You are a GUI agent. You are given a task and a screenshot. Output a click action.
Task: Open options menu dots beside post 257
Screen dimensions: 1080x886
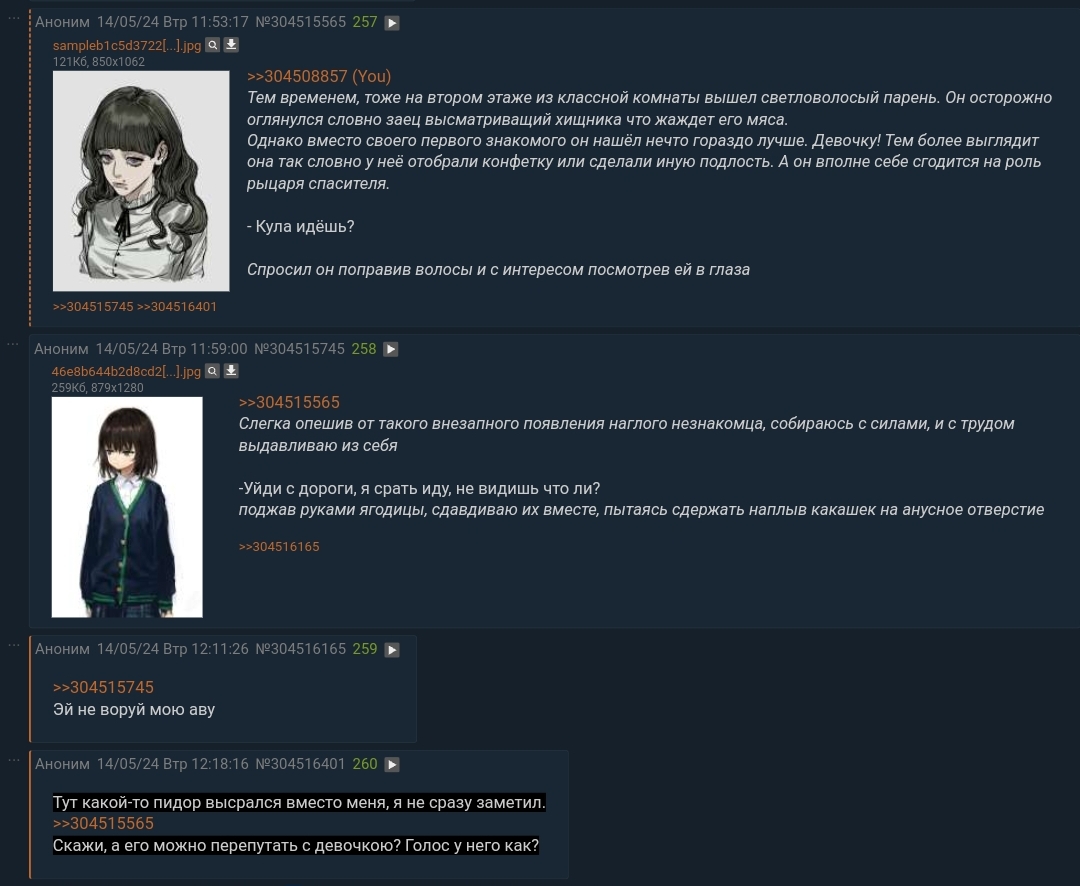pyautogui.click(x=13, y=18)
